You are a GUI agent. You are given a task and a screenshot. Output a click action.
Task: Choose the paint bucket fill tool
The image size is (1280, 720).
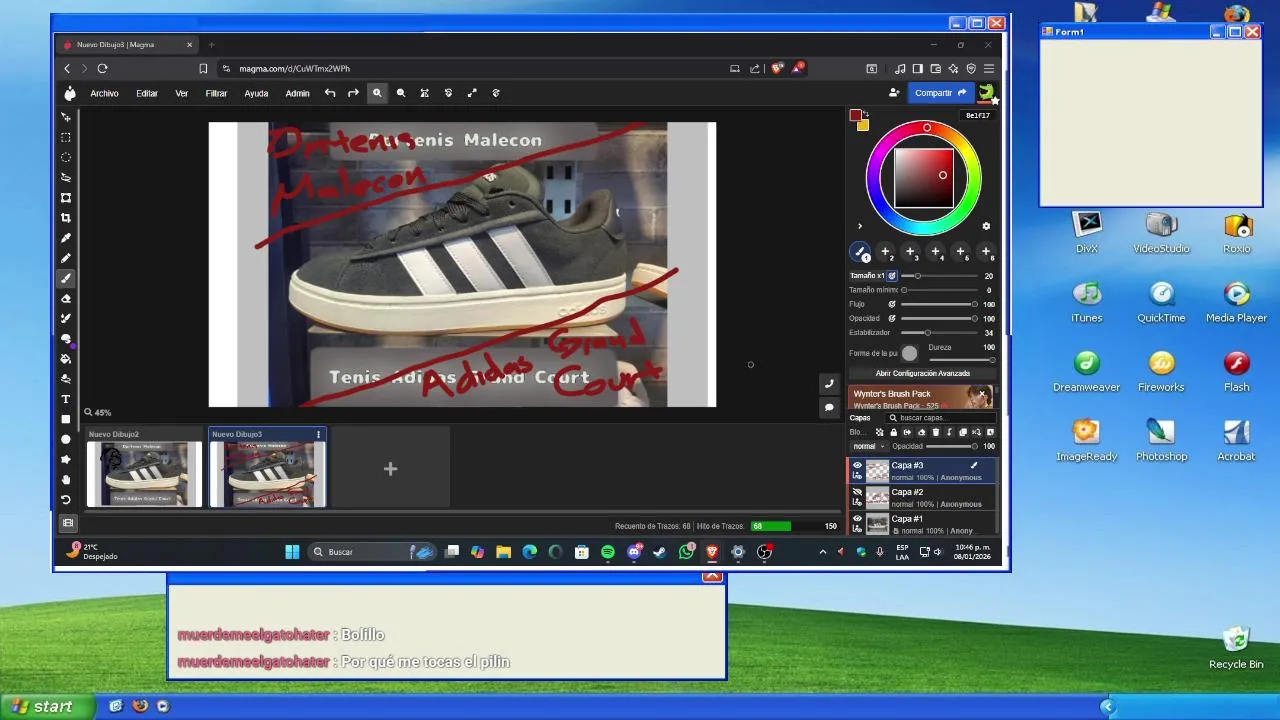tap(66, 359)
